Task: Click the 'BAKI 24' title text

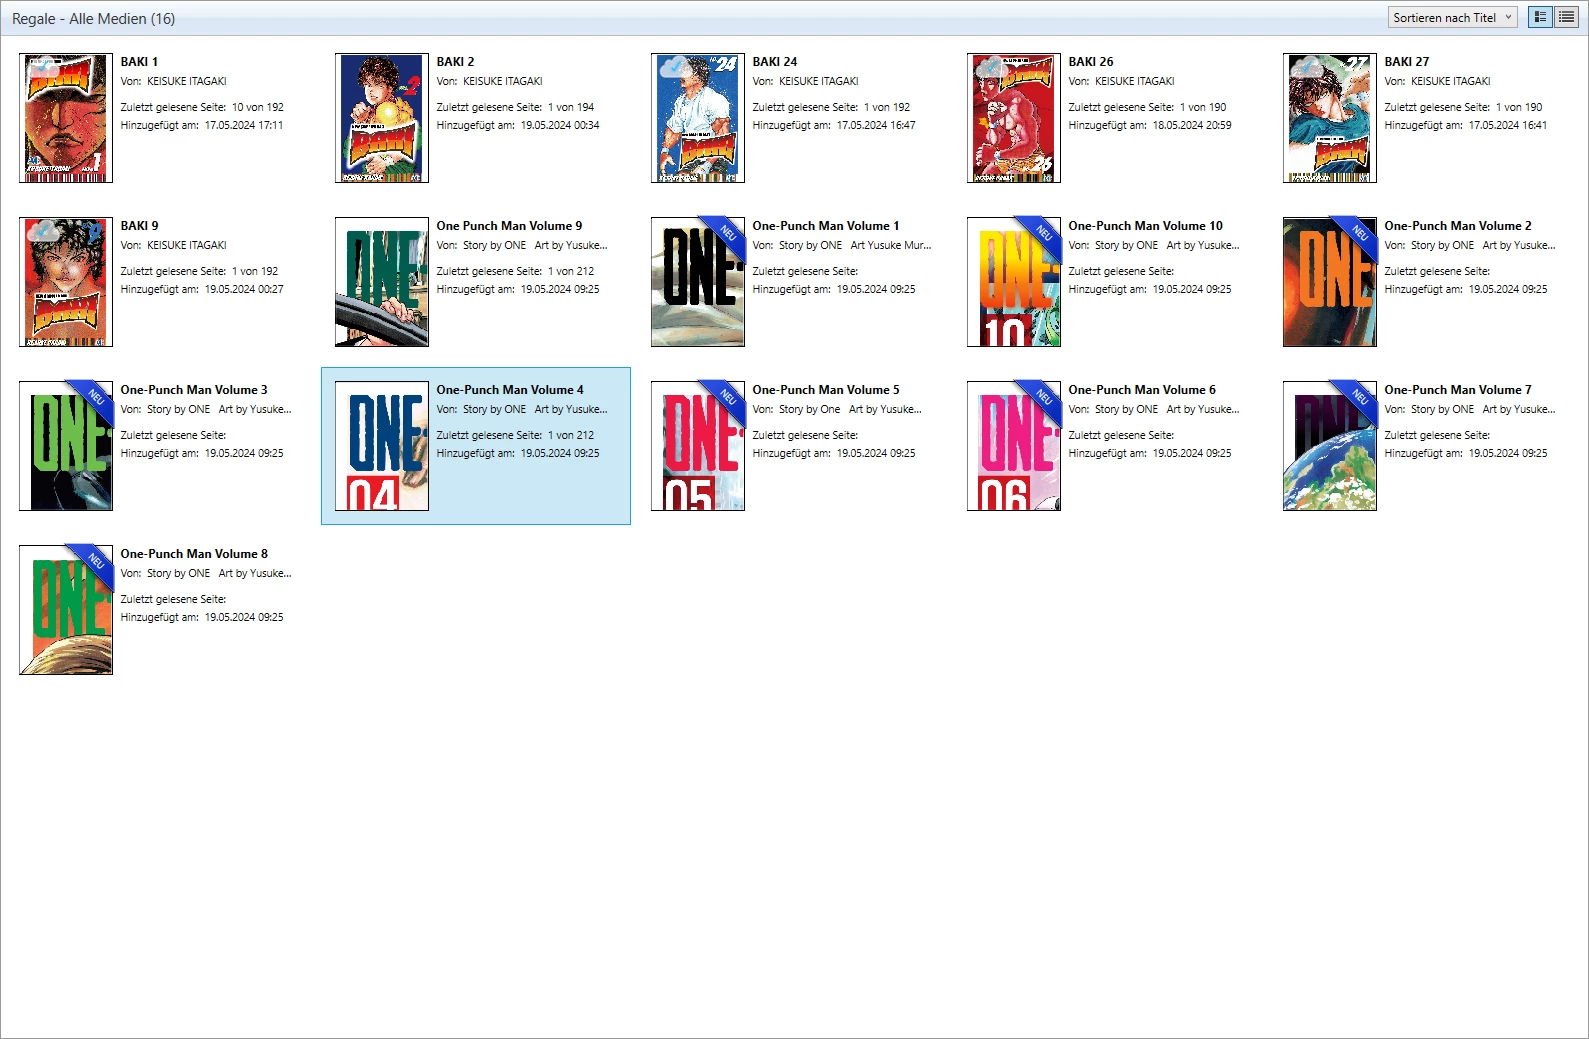Action: point(775,62)
